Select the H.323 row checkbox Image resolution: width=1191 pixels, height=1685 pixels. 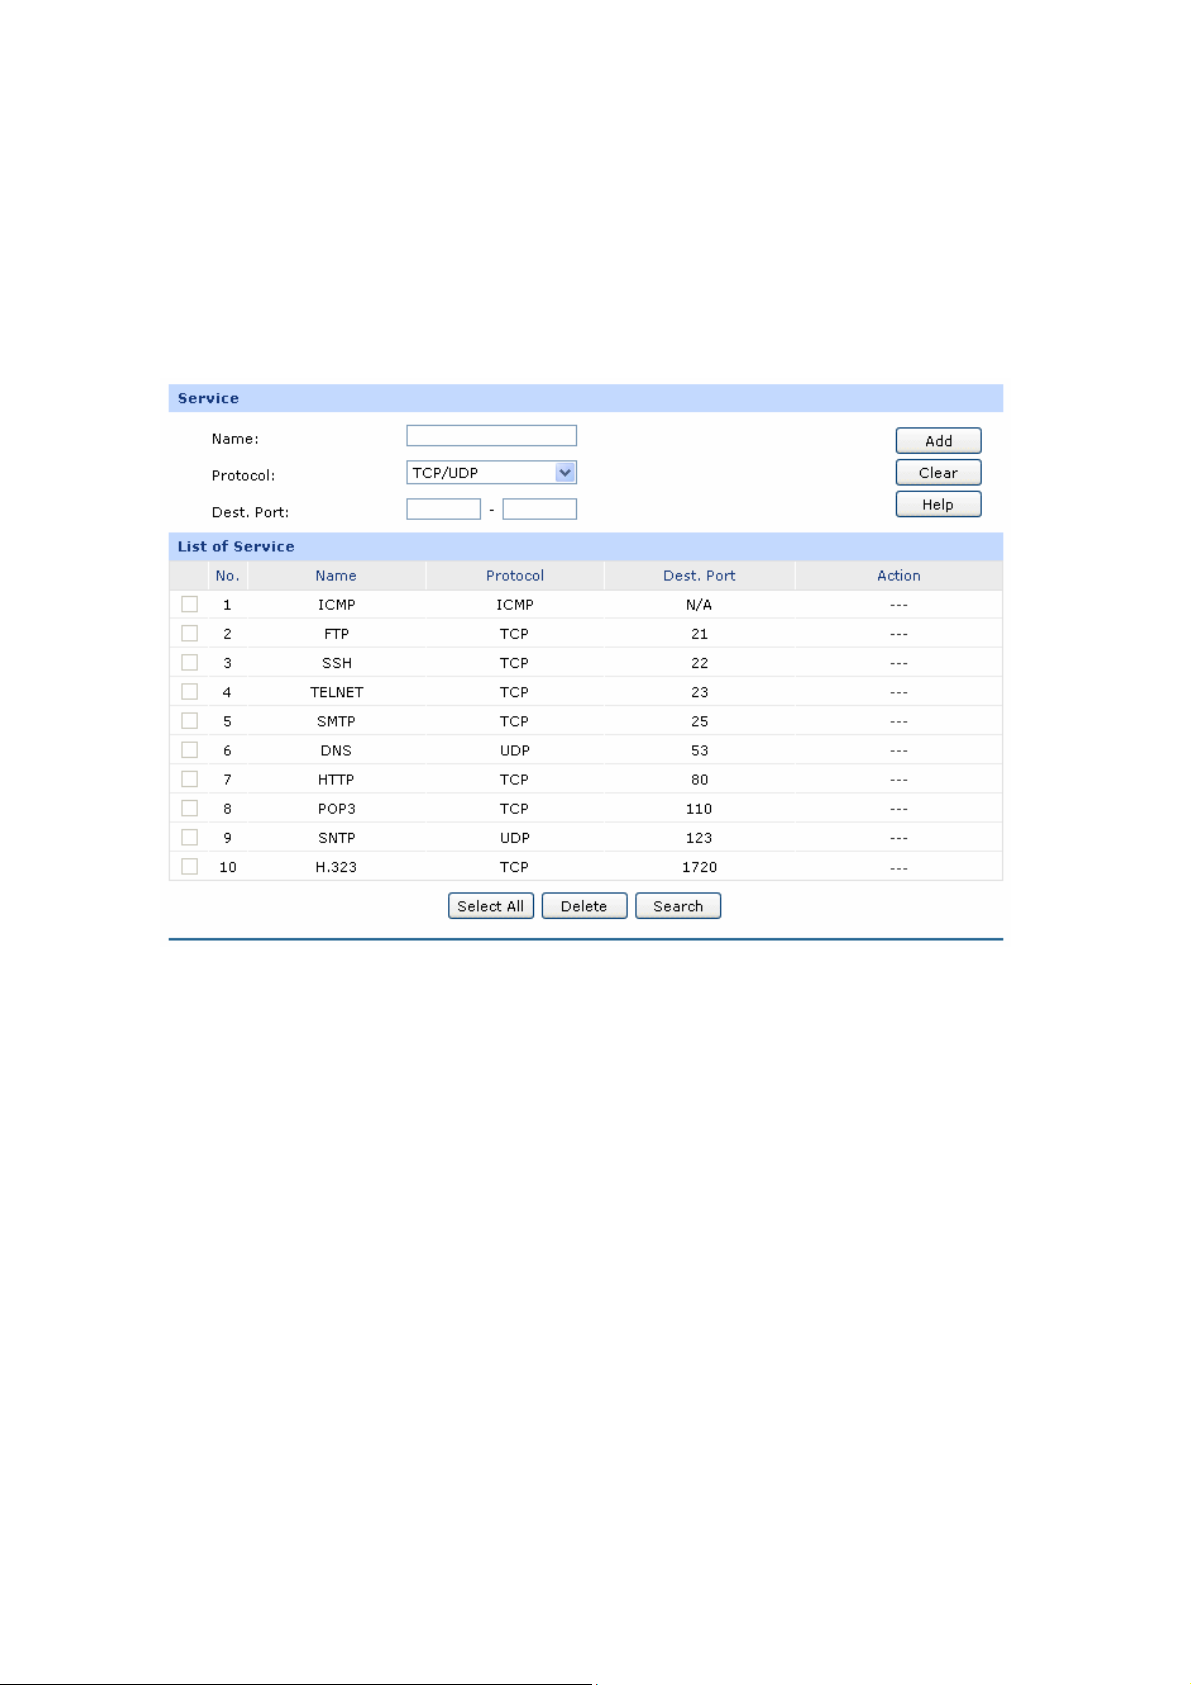tap(189, 866)
